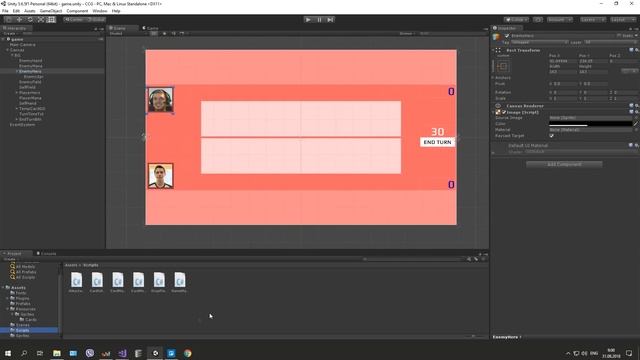Select the Rotate tool in toolbar

coord(30,20)
